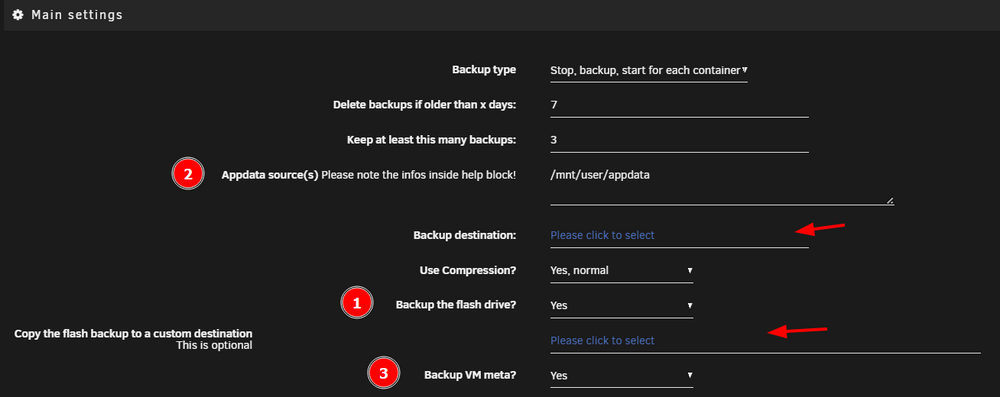Click the Backup type dropdown arrow
Viewport: 1000px width, 397px height.
[744, 69]
